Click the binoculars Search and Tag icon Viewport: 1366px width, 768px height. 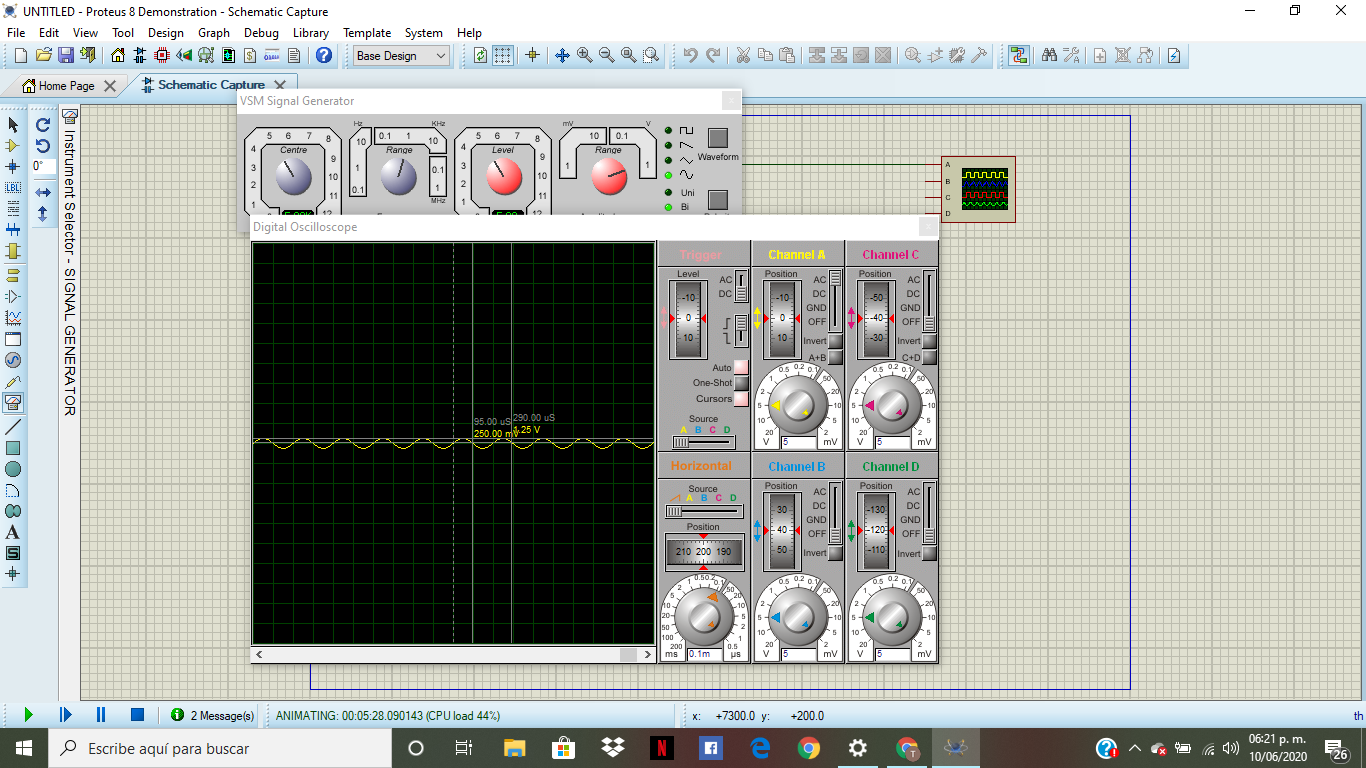point(1049,56)
